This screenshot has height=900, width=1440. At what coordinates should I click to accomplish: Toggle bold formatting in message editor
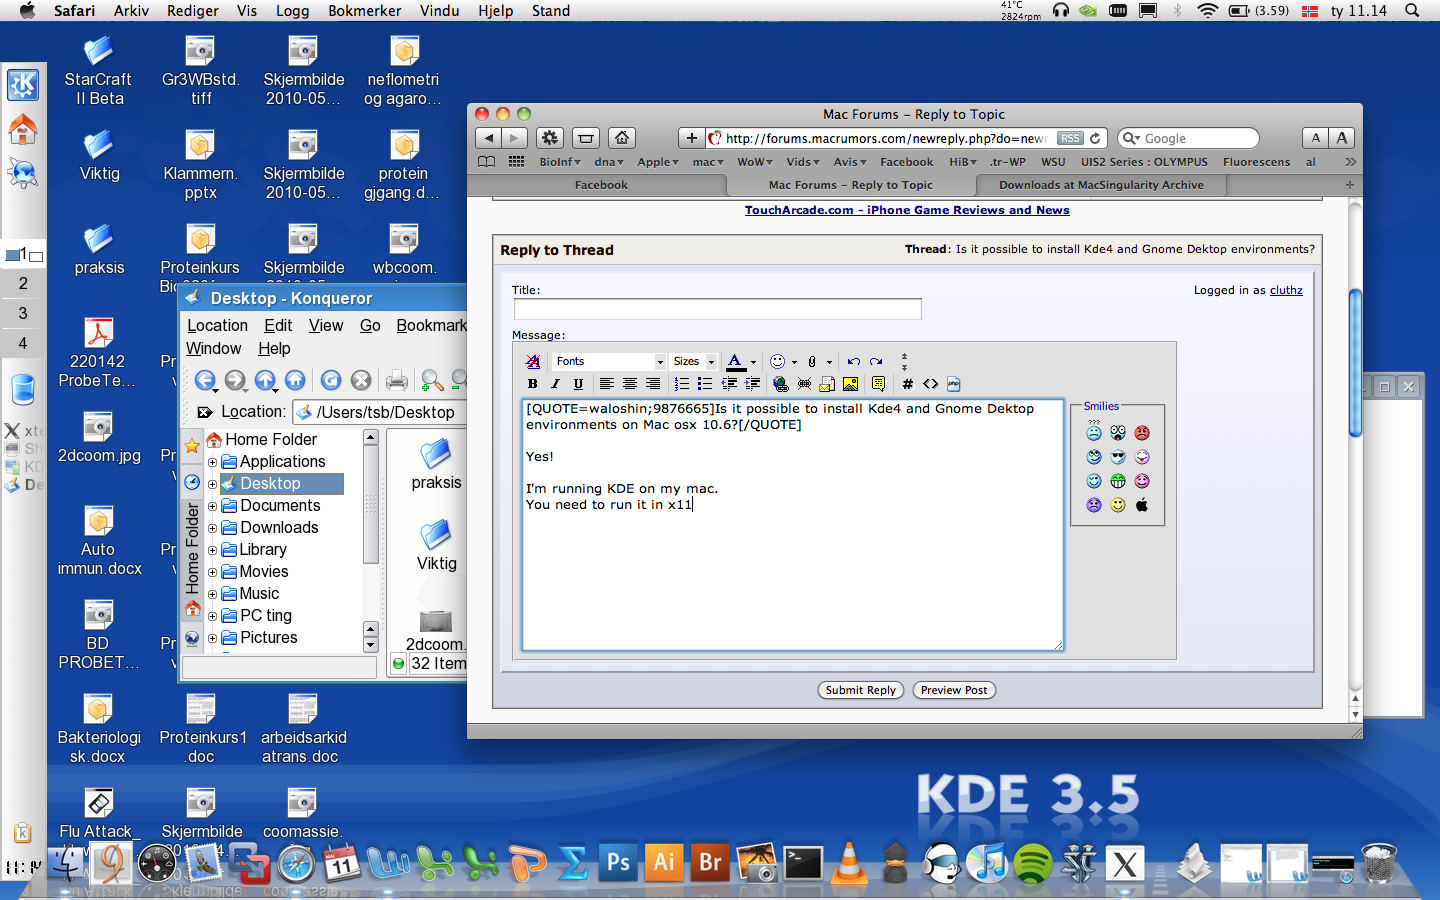[x=532, y=384]
